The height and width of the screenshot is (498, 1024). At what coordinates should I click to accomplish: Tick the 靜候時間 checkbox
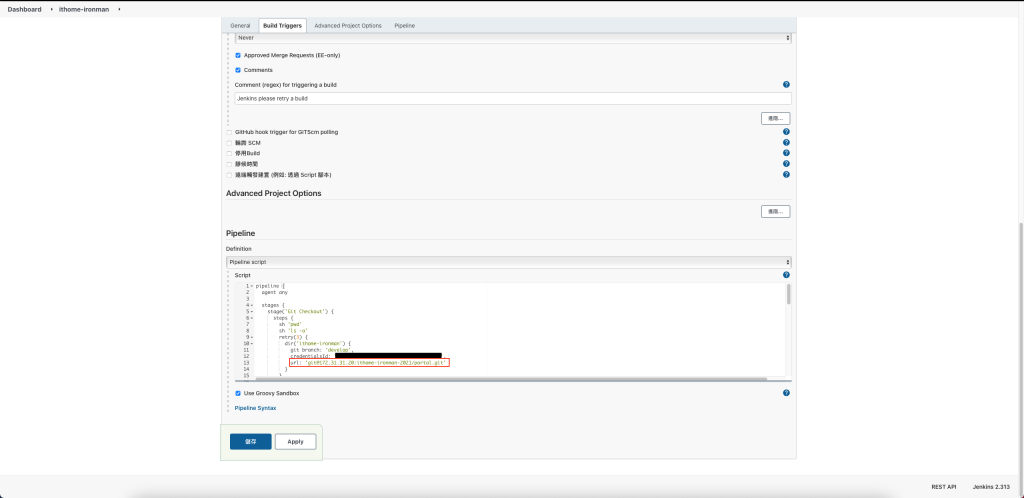(x=229, y=164)
